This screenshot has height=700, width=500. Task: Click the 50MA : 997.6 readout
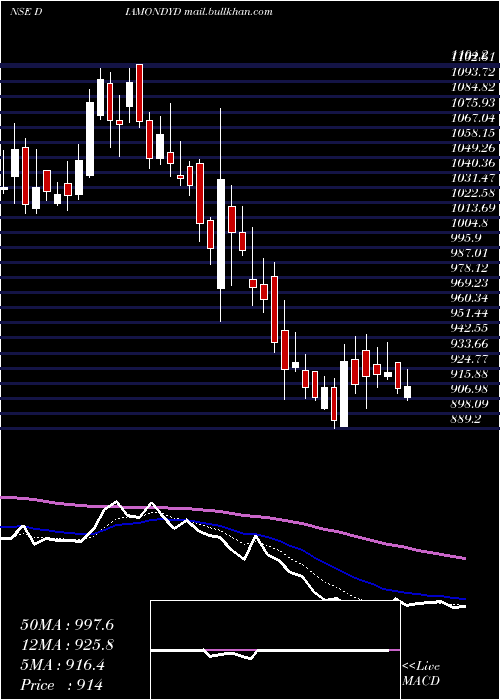pyautogui.click(x=67, y=625)
